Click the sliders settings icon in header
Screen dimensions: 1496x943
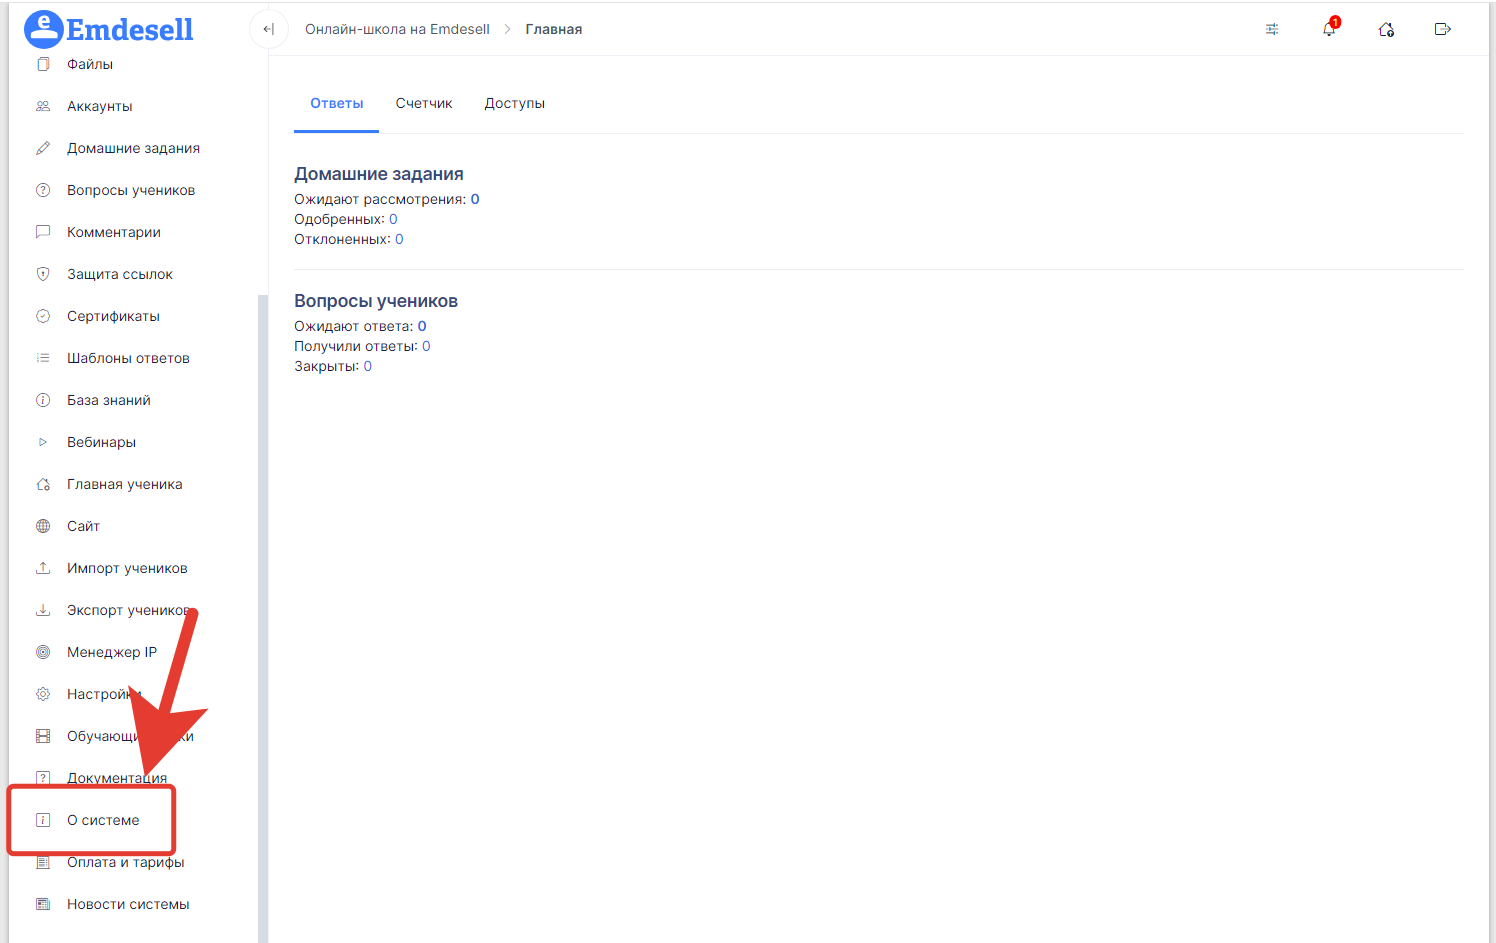1272,29
